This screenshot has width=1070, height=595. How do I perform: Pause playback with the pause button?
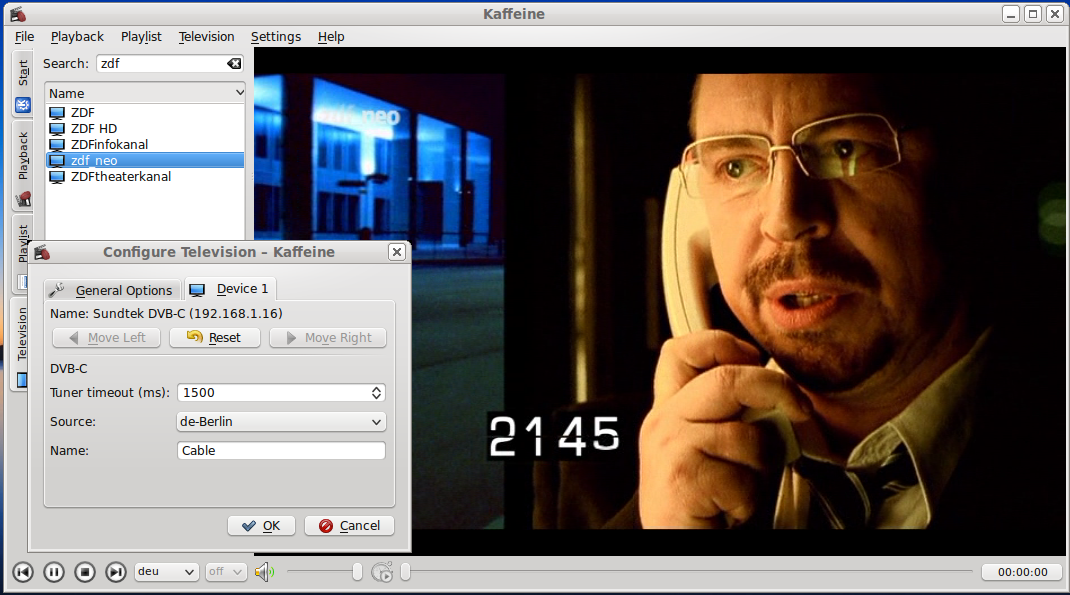point(54,572)
